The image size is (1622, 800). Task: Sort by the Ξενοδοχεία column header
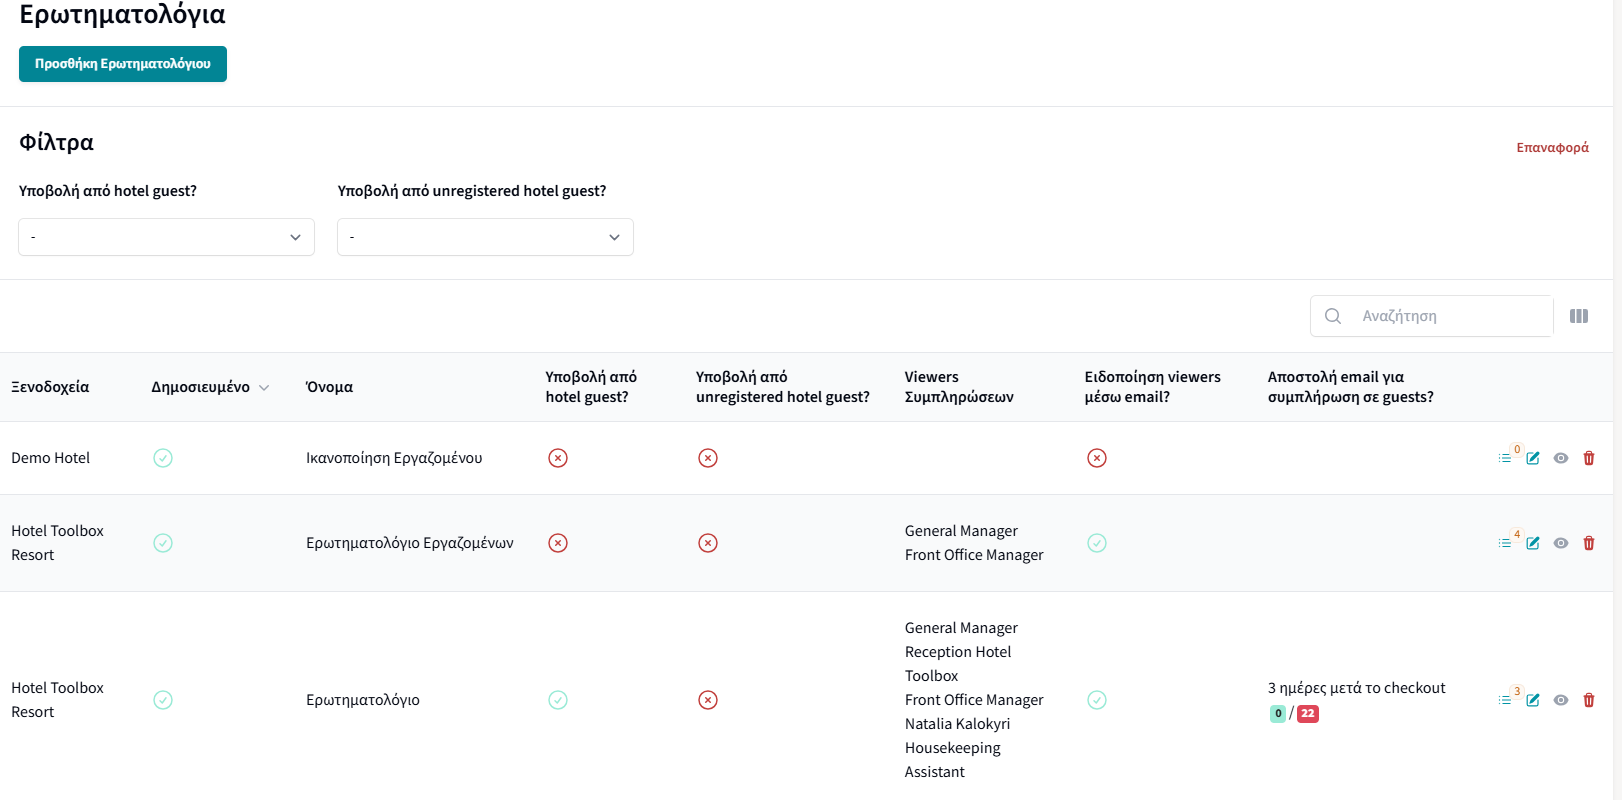click(50, 387)
